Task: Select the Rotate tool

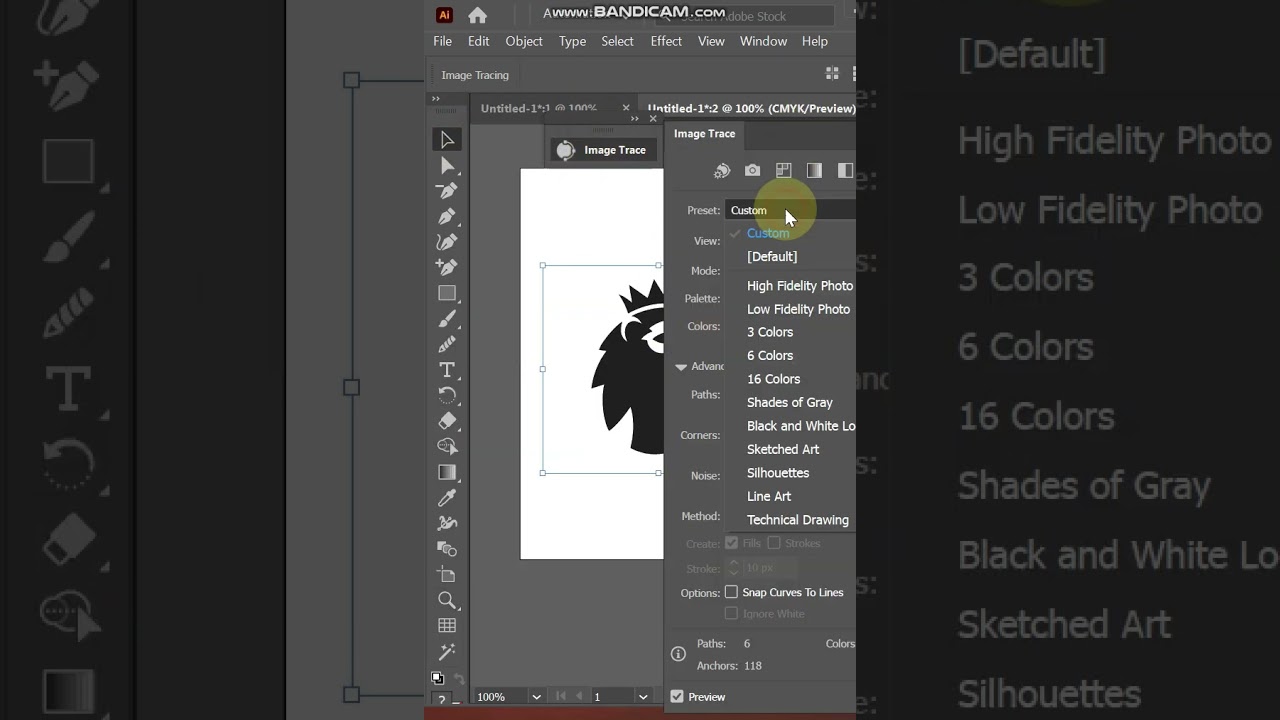Action: pos(447,395)
